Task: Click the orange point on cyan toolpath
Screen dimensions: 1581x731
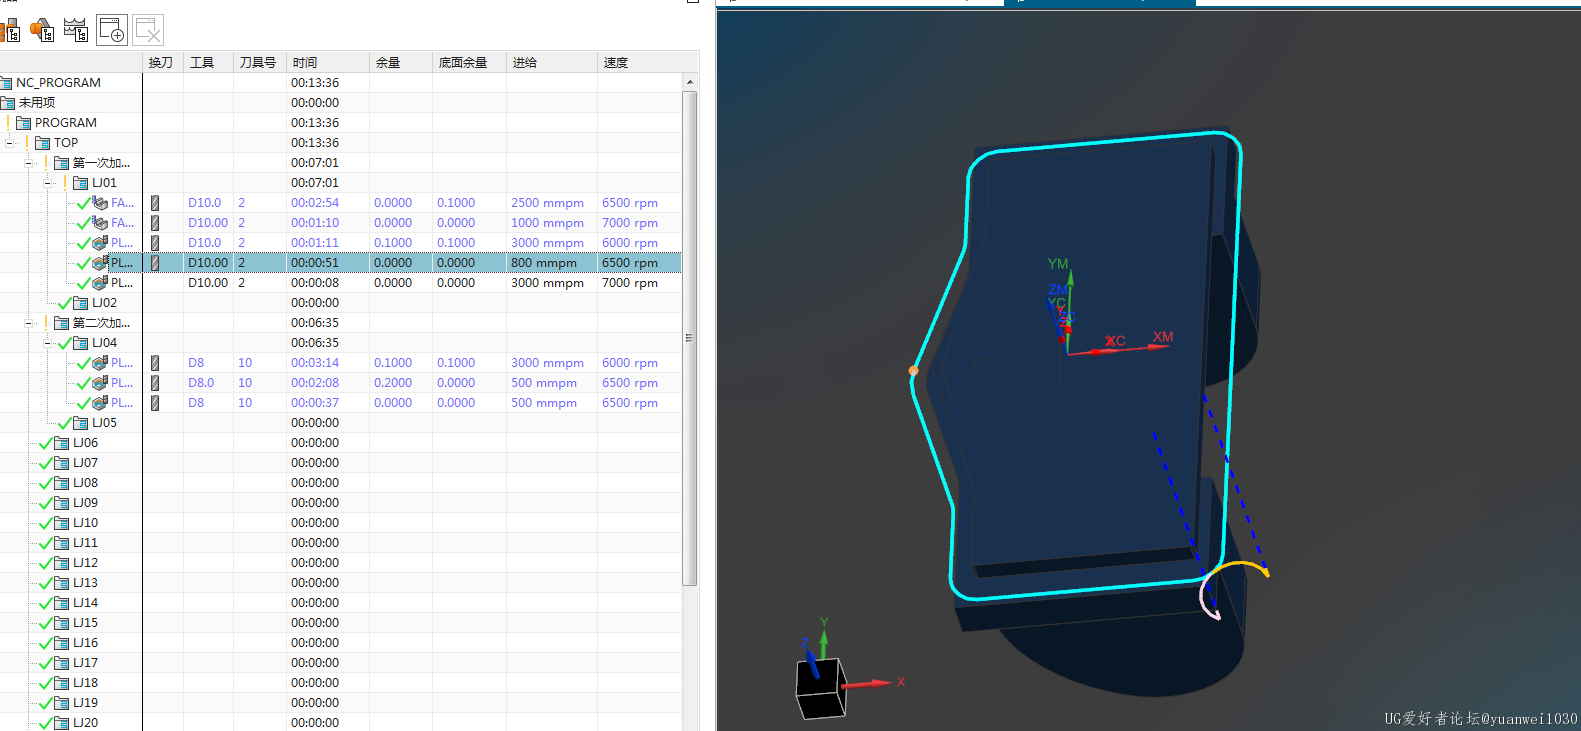Action: coord(913,371)
